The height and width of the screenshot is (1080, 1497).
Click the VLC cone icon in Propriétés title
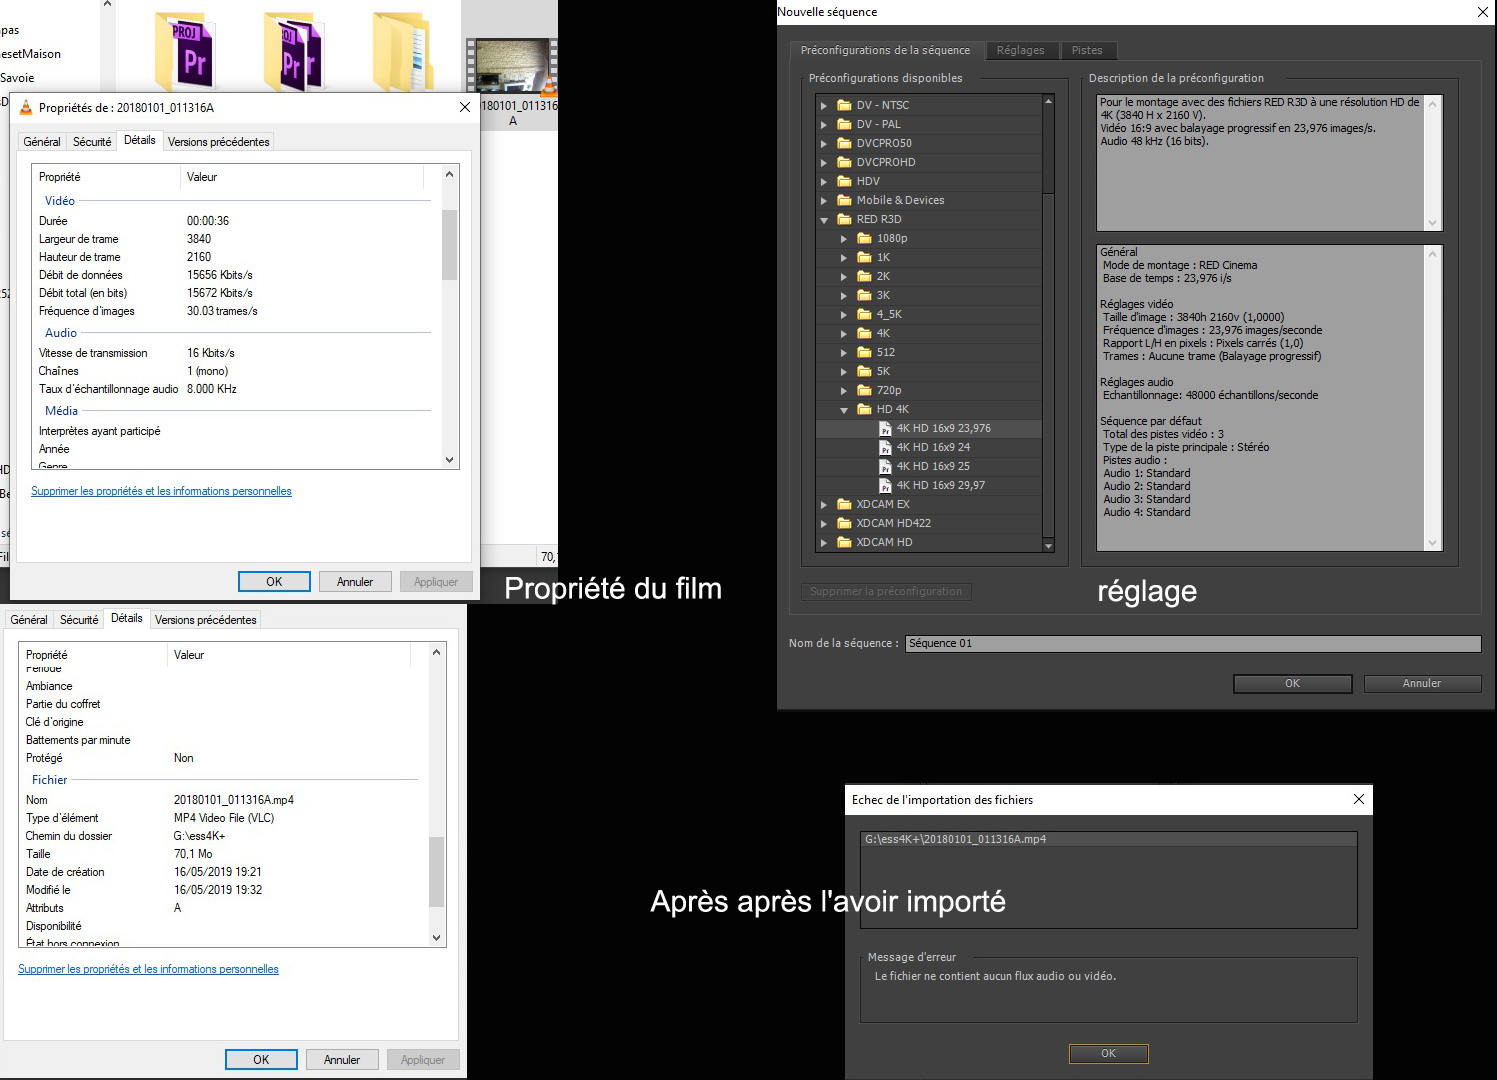point(27,107)
